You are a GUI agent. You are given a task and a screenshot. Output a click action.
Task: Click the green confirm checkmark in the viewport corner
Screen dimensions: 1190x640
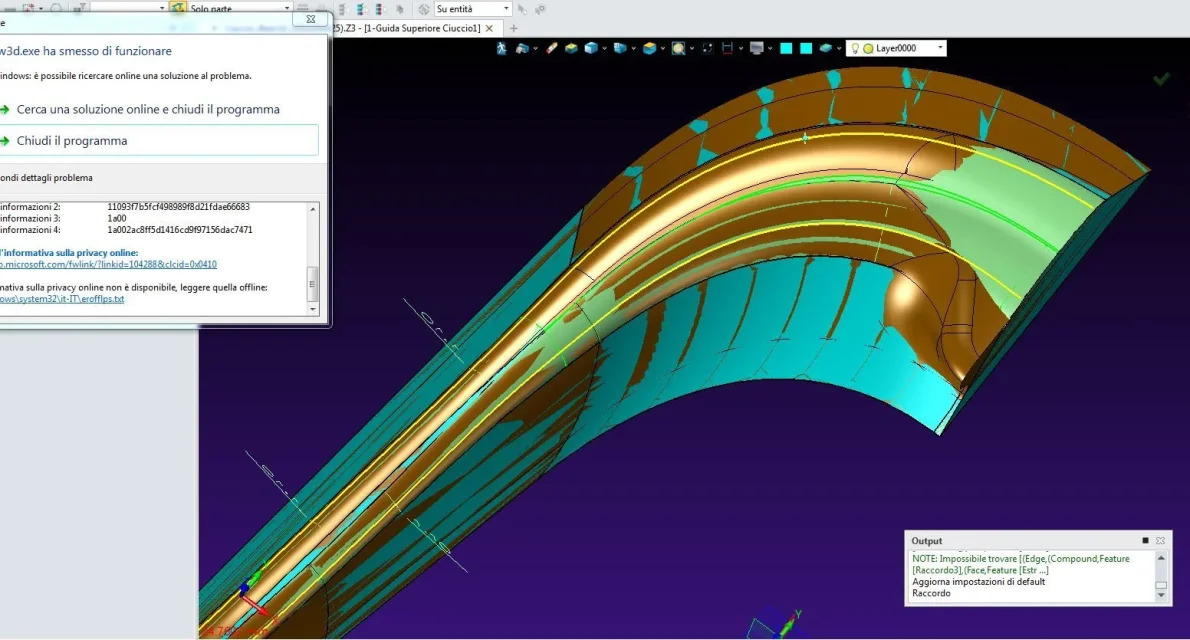(1160, 79)
